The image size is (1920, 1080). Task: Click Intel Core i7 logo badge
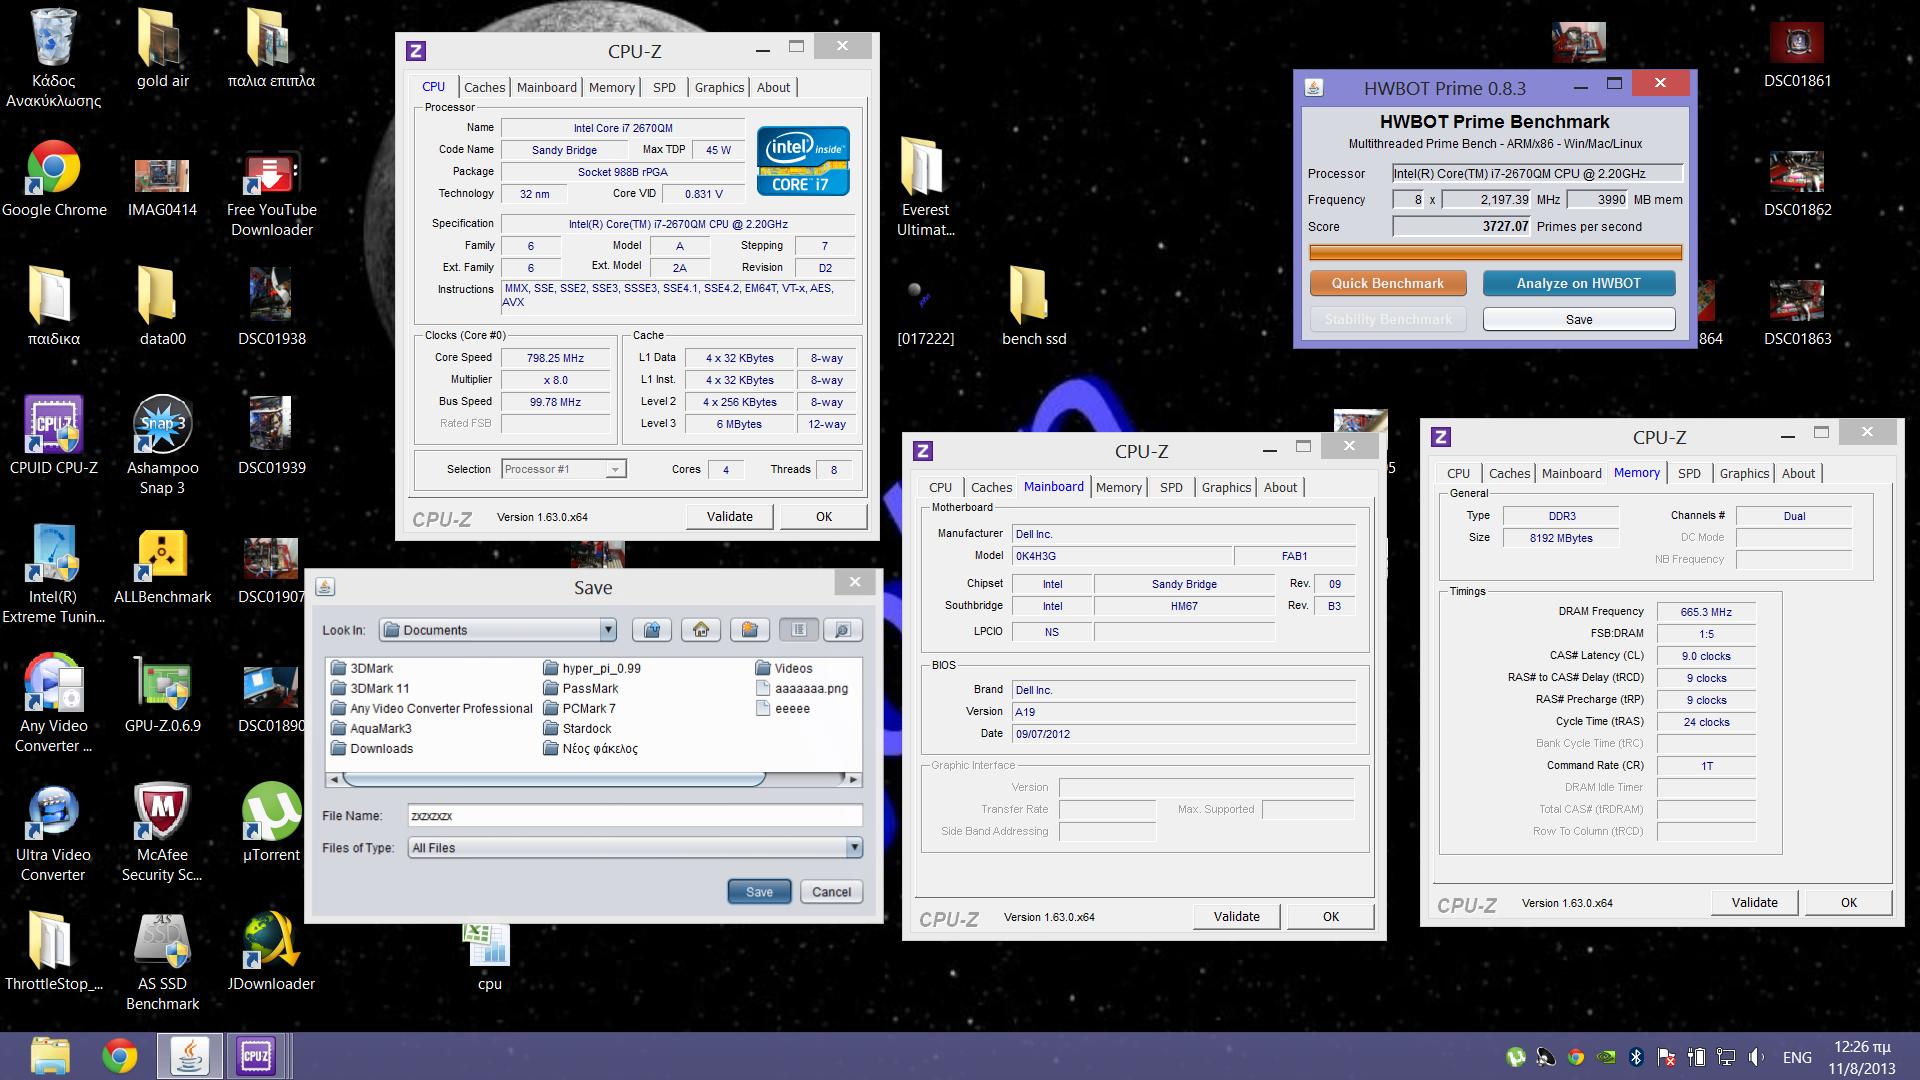(803, 160)
